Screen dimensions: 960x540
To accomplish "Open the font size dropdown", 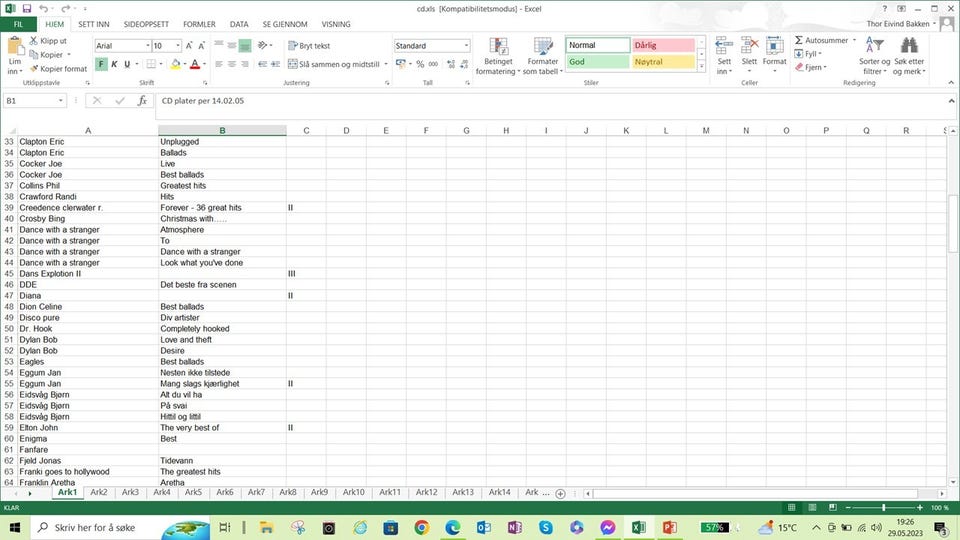I will 178,46.
